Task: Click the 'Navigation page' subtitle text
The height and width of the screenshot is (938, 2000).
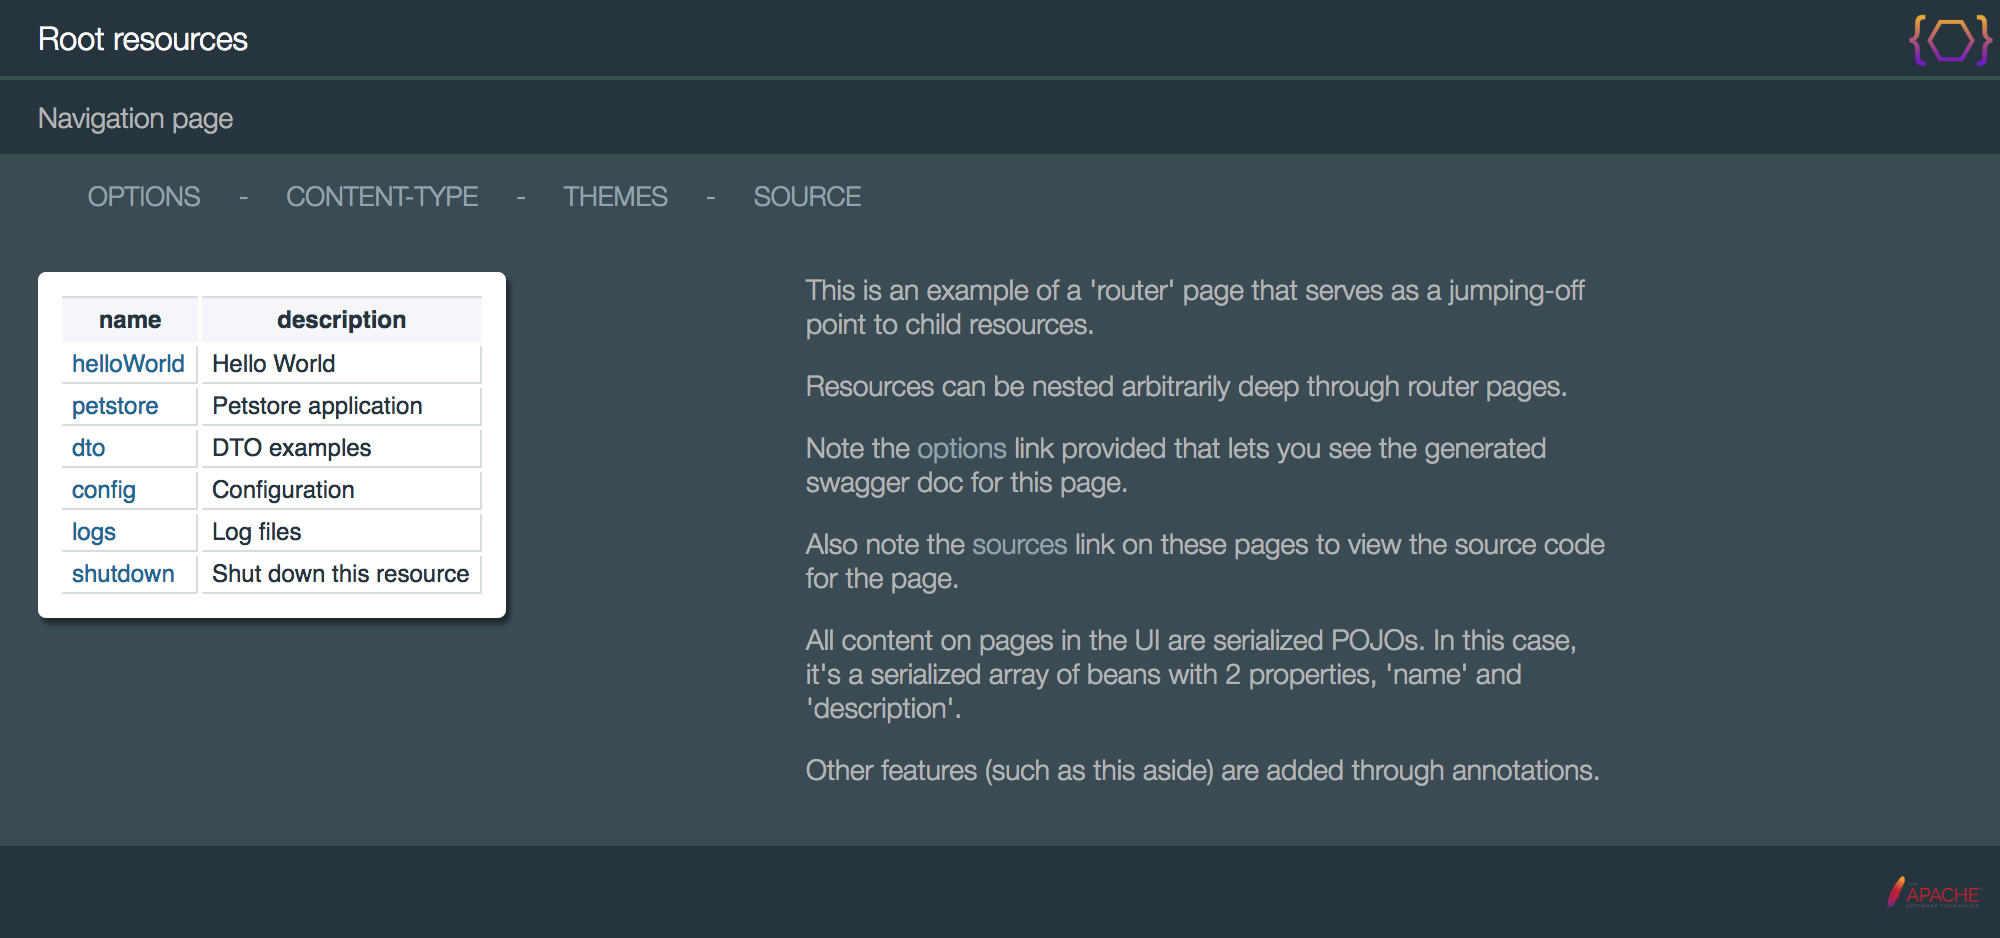Action: [135, 119]
